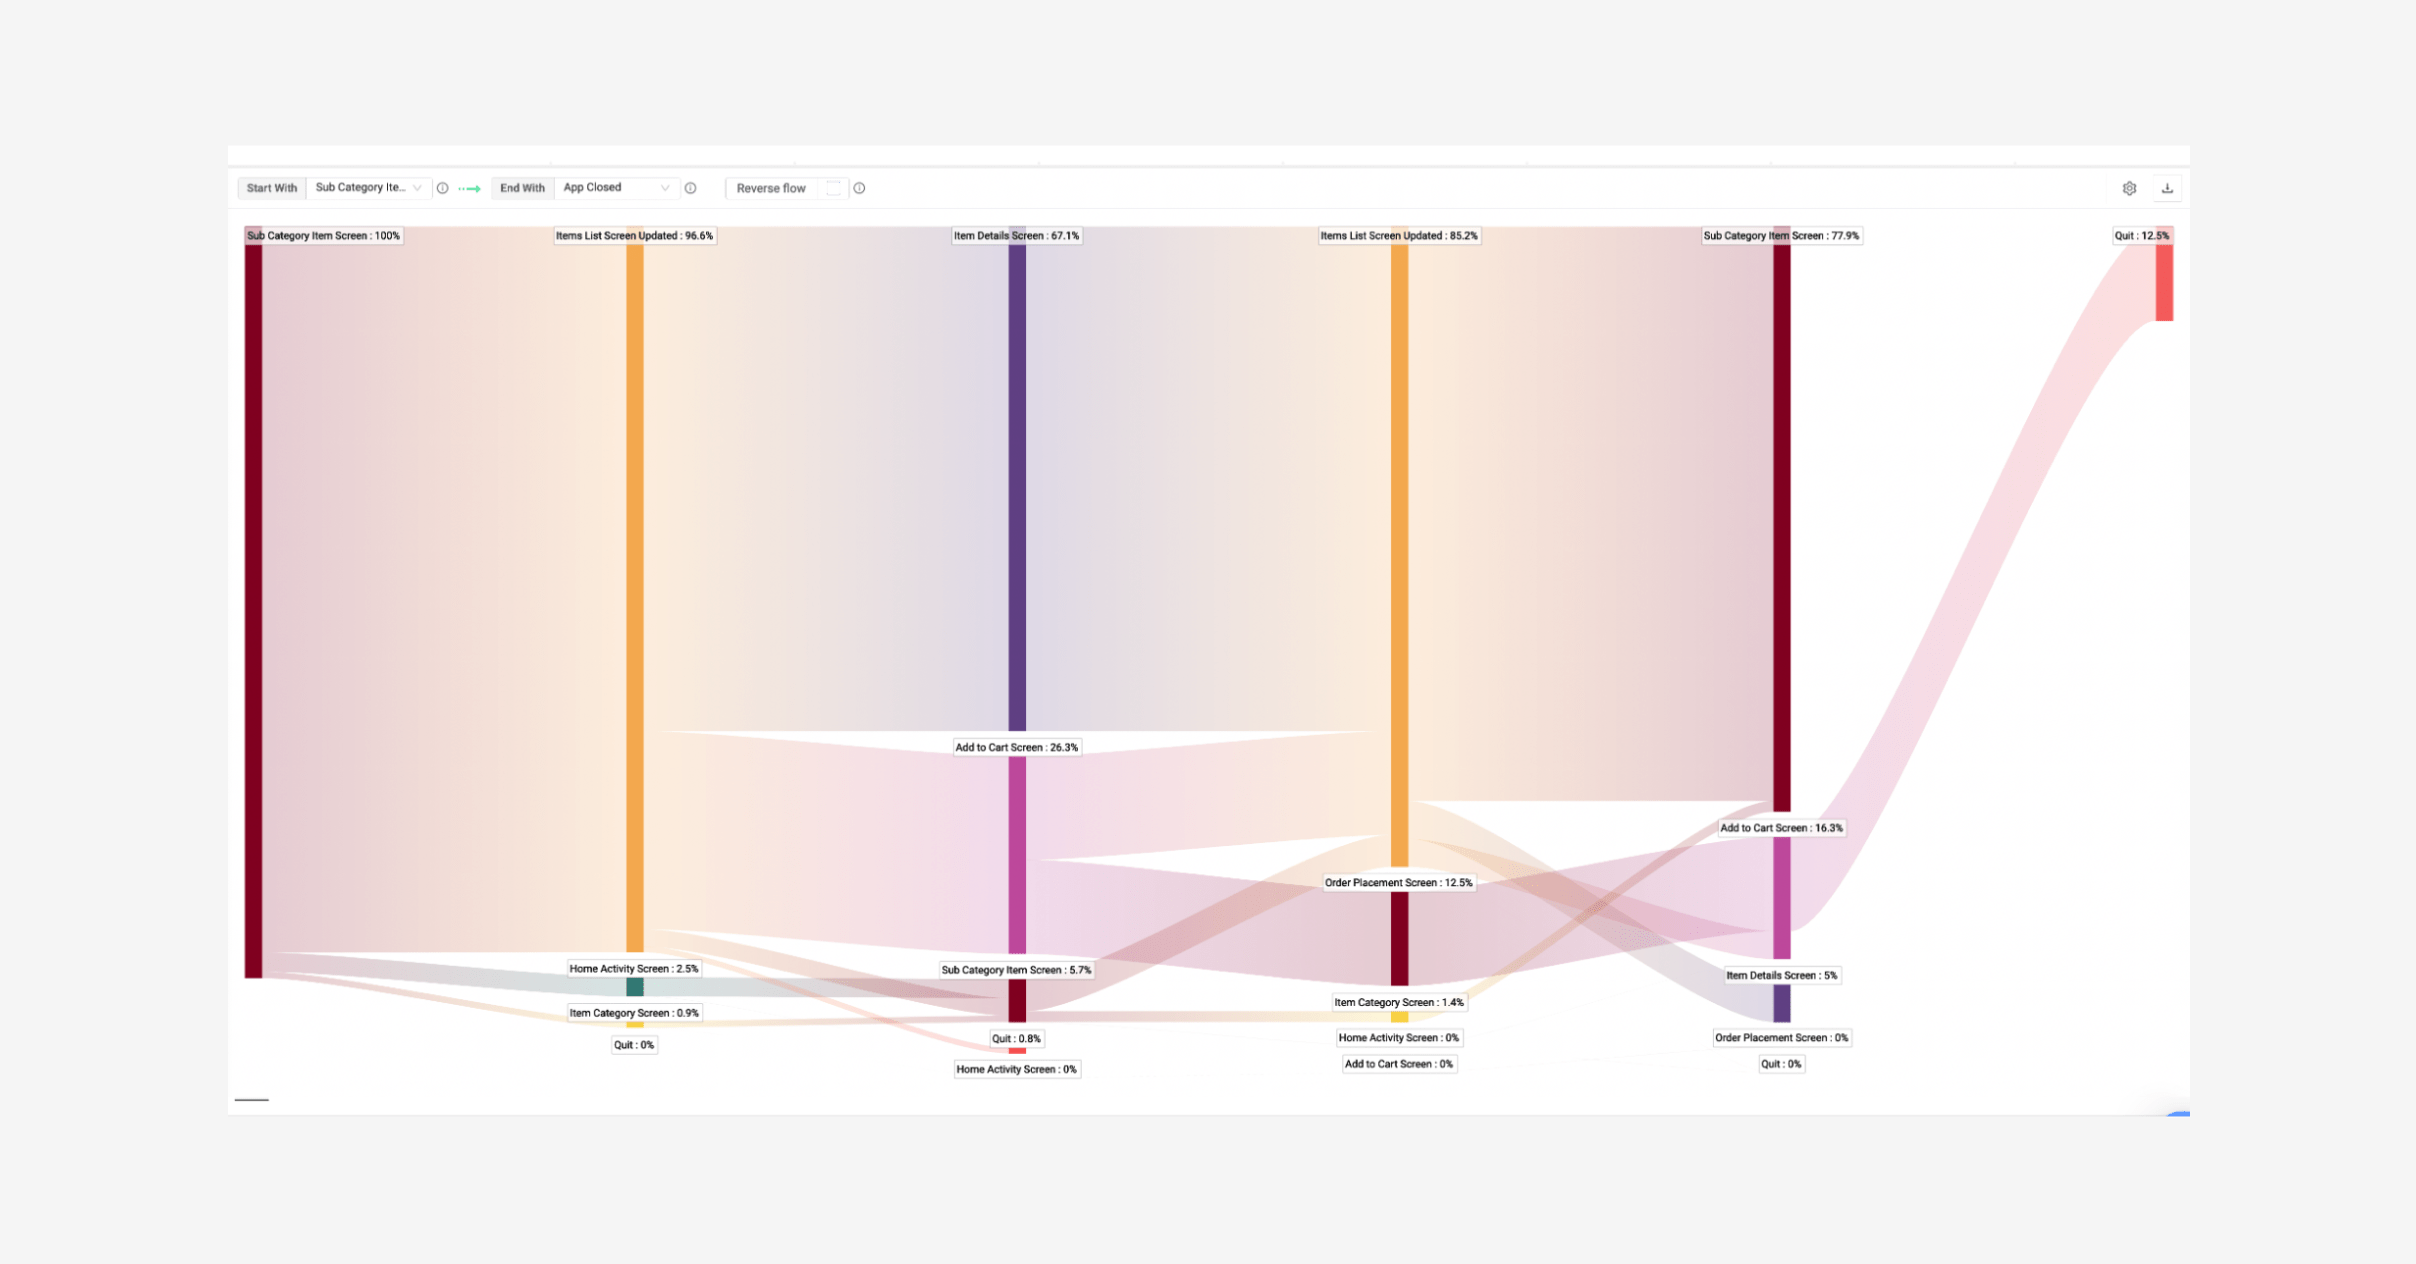The height and width of the screenshot is (1264, 2416).
Task: Show info next to Reverse flow
Action: pyautogui.click(x=859, y=188)
